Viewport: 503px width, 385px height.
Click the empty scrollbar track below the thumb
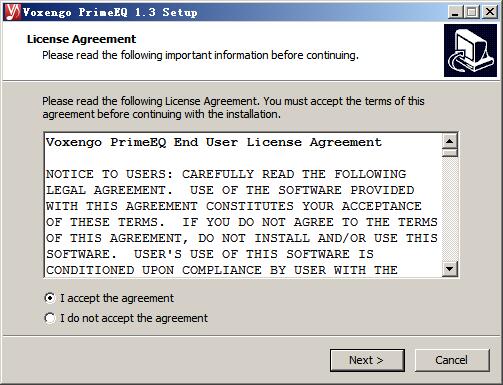(x=450, y=209)
